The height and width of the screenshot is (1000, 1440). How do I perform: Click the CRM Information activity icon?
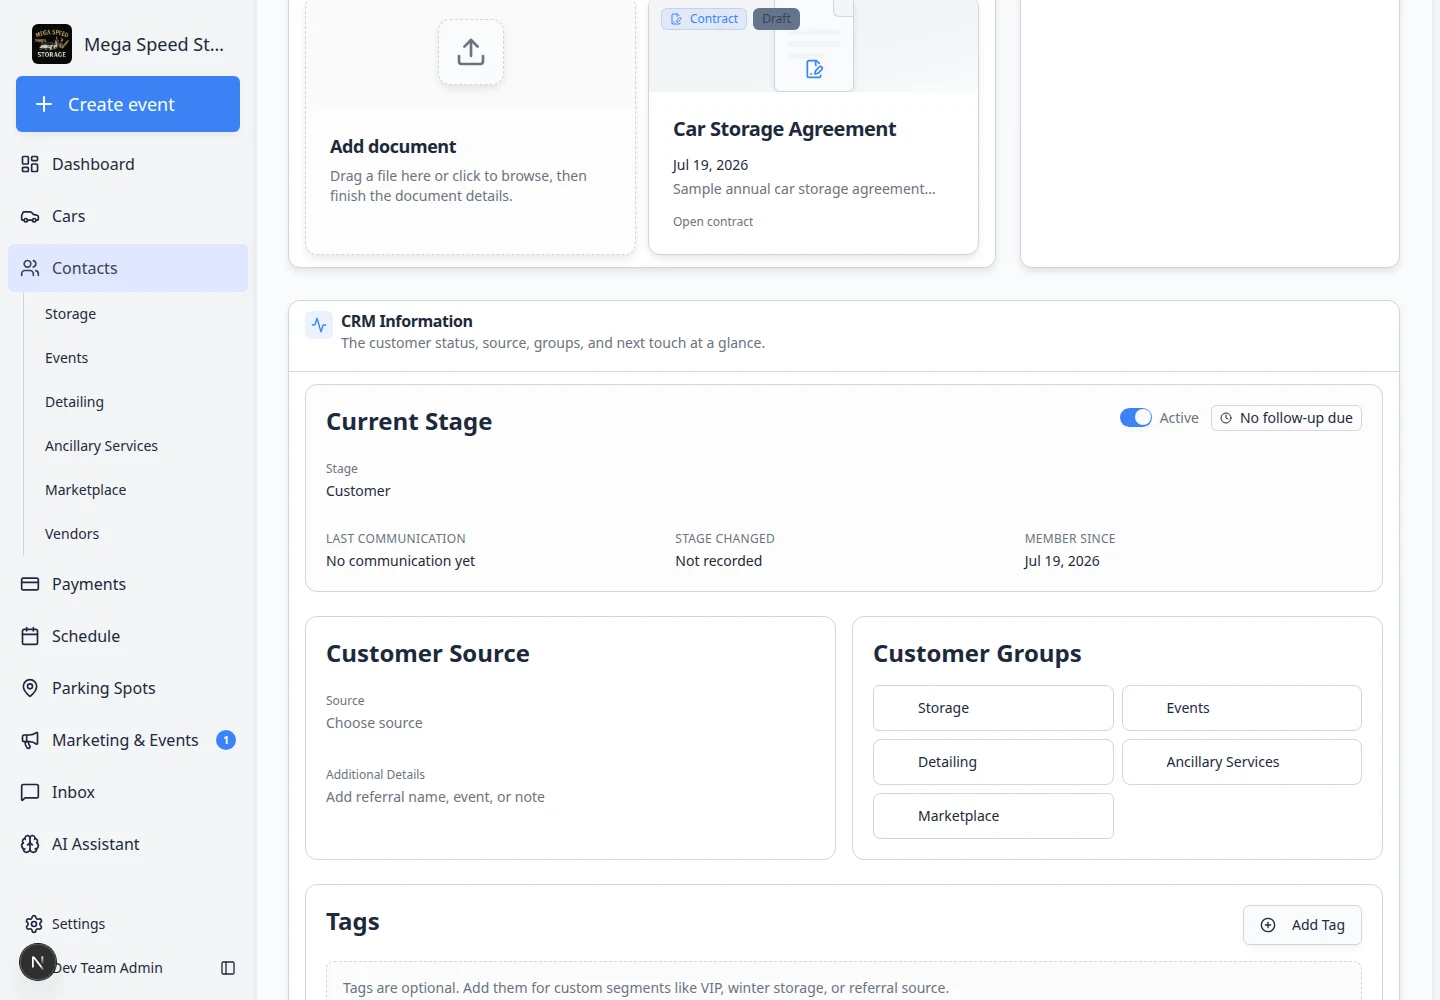319,325
